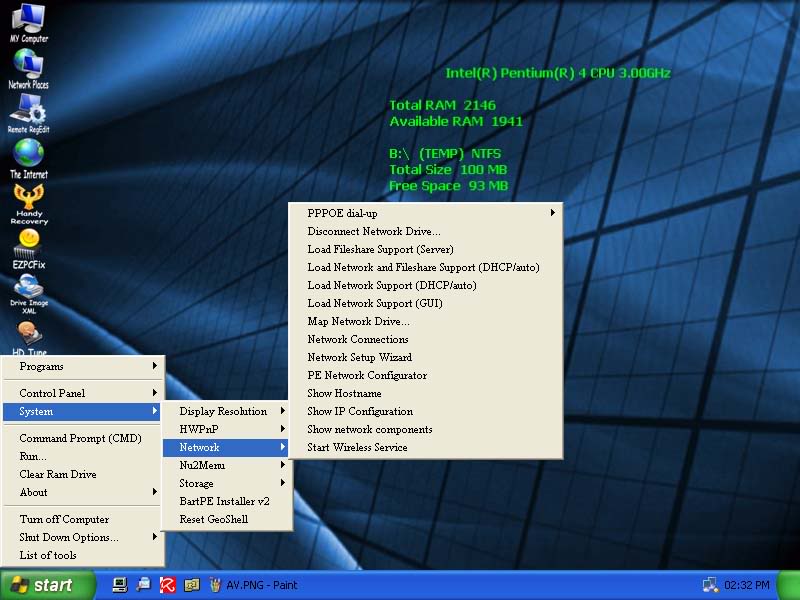
Task: Click the Start button
Action: point(47,585)
